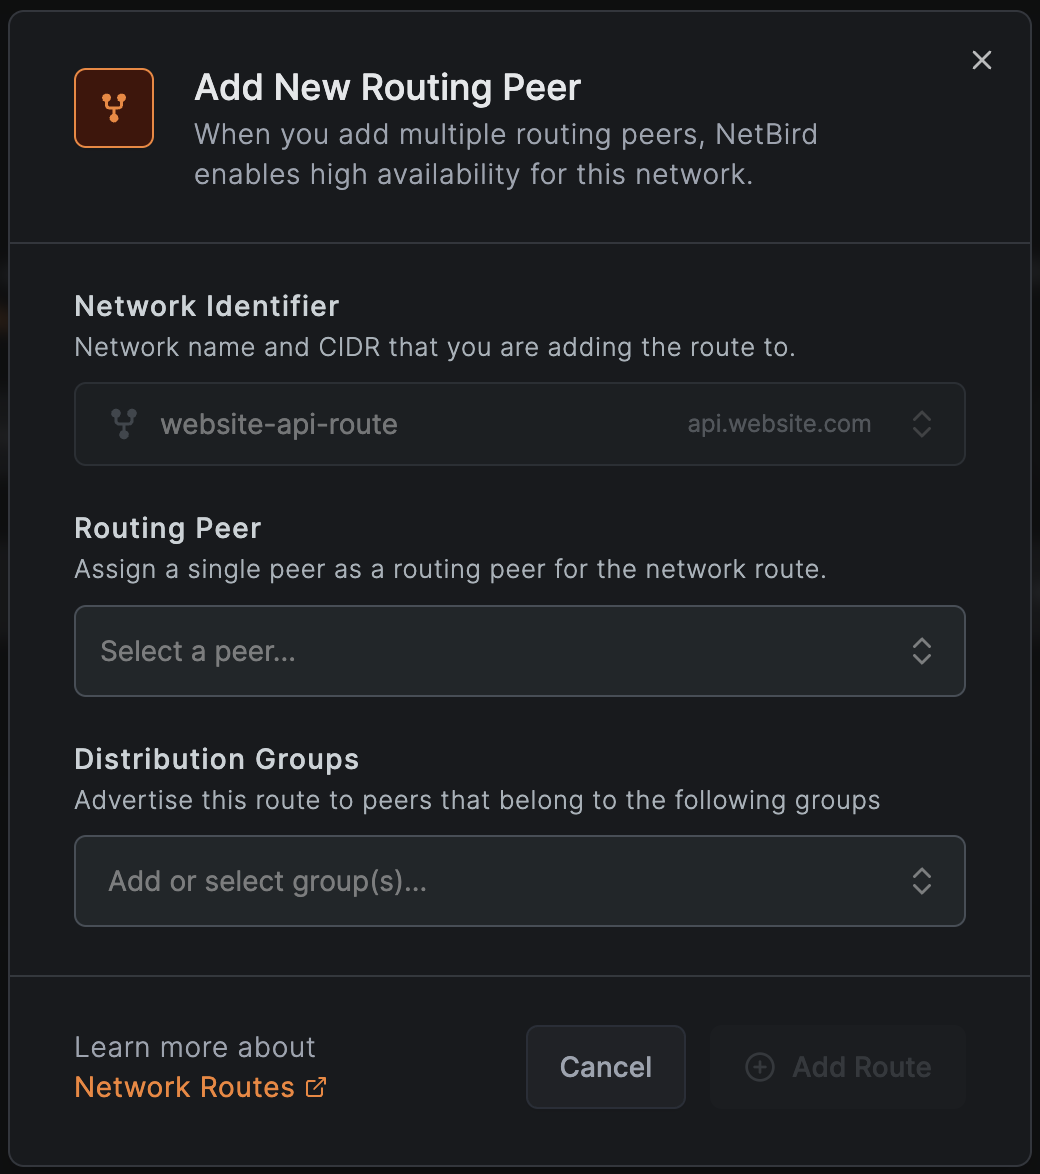Open the Select a peer dropdown
The height and width of the screenshot is (1174, 1040).
click(520, 651)
